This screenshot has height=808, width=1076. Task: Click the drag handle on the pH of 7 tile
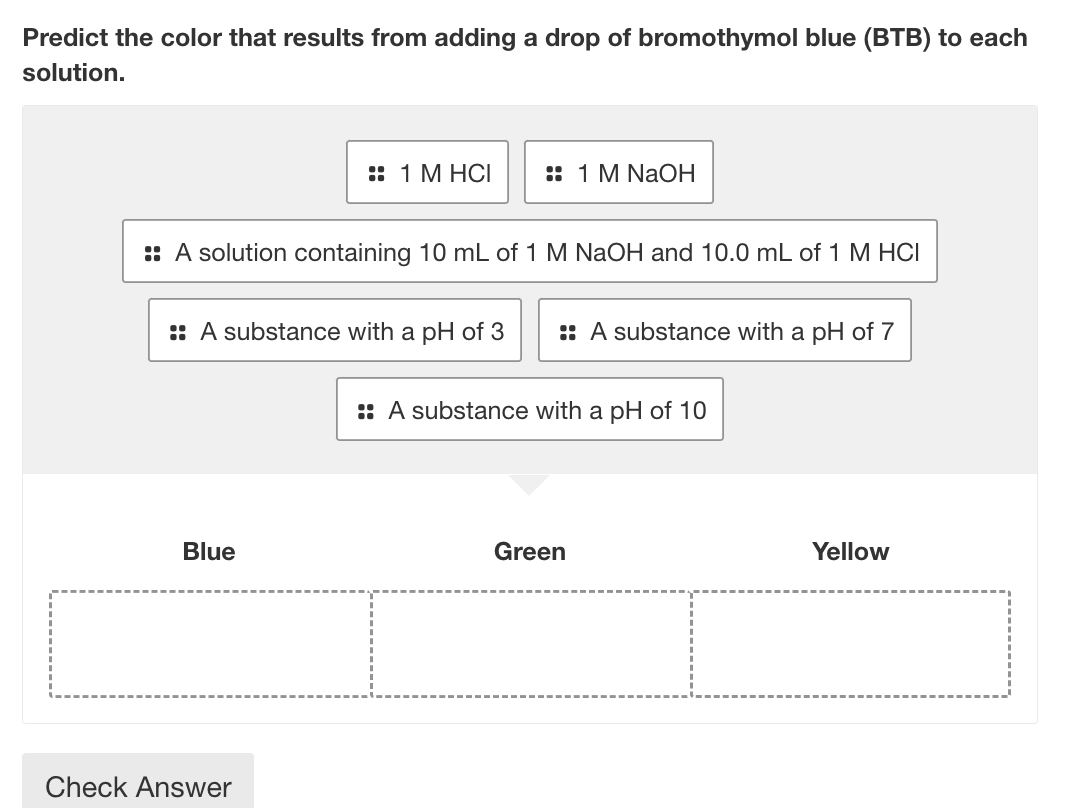(x=567, y=330)
